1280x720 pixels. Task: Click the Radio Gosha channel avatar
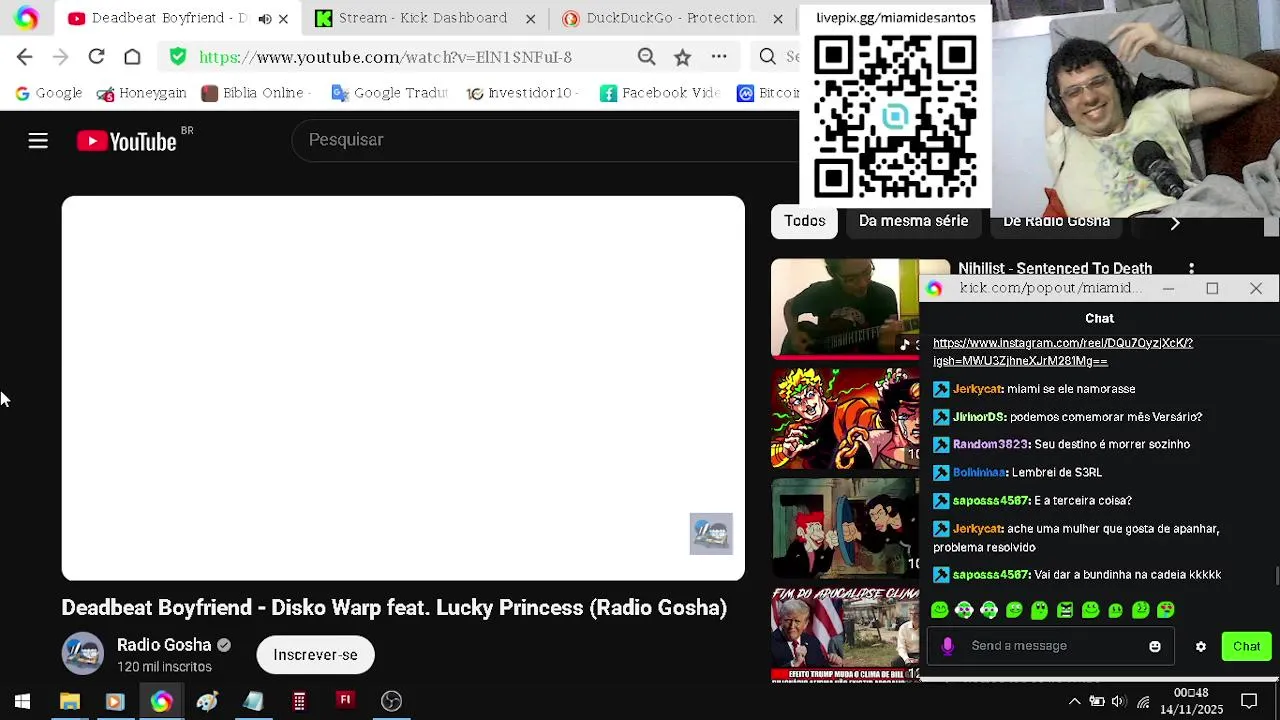[x=83, y=654]
